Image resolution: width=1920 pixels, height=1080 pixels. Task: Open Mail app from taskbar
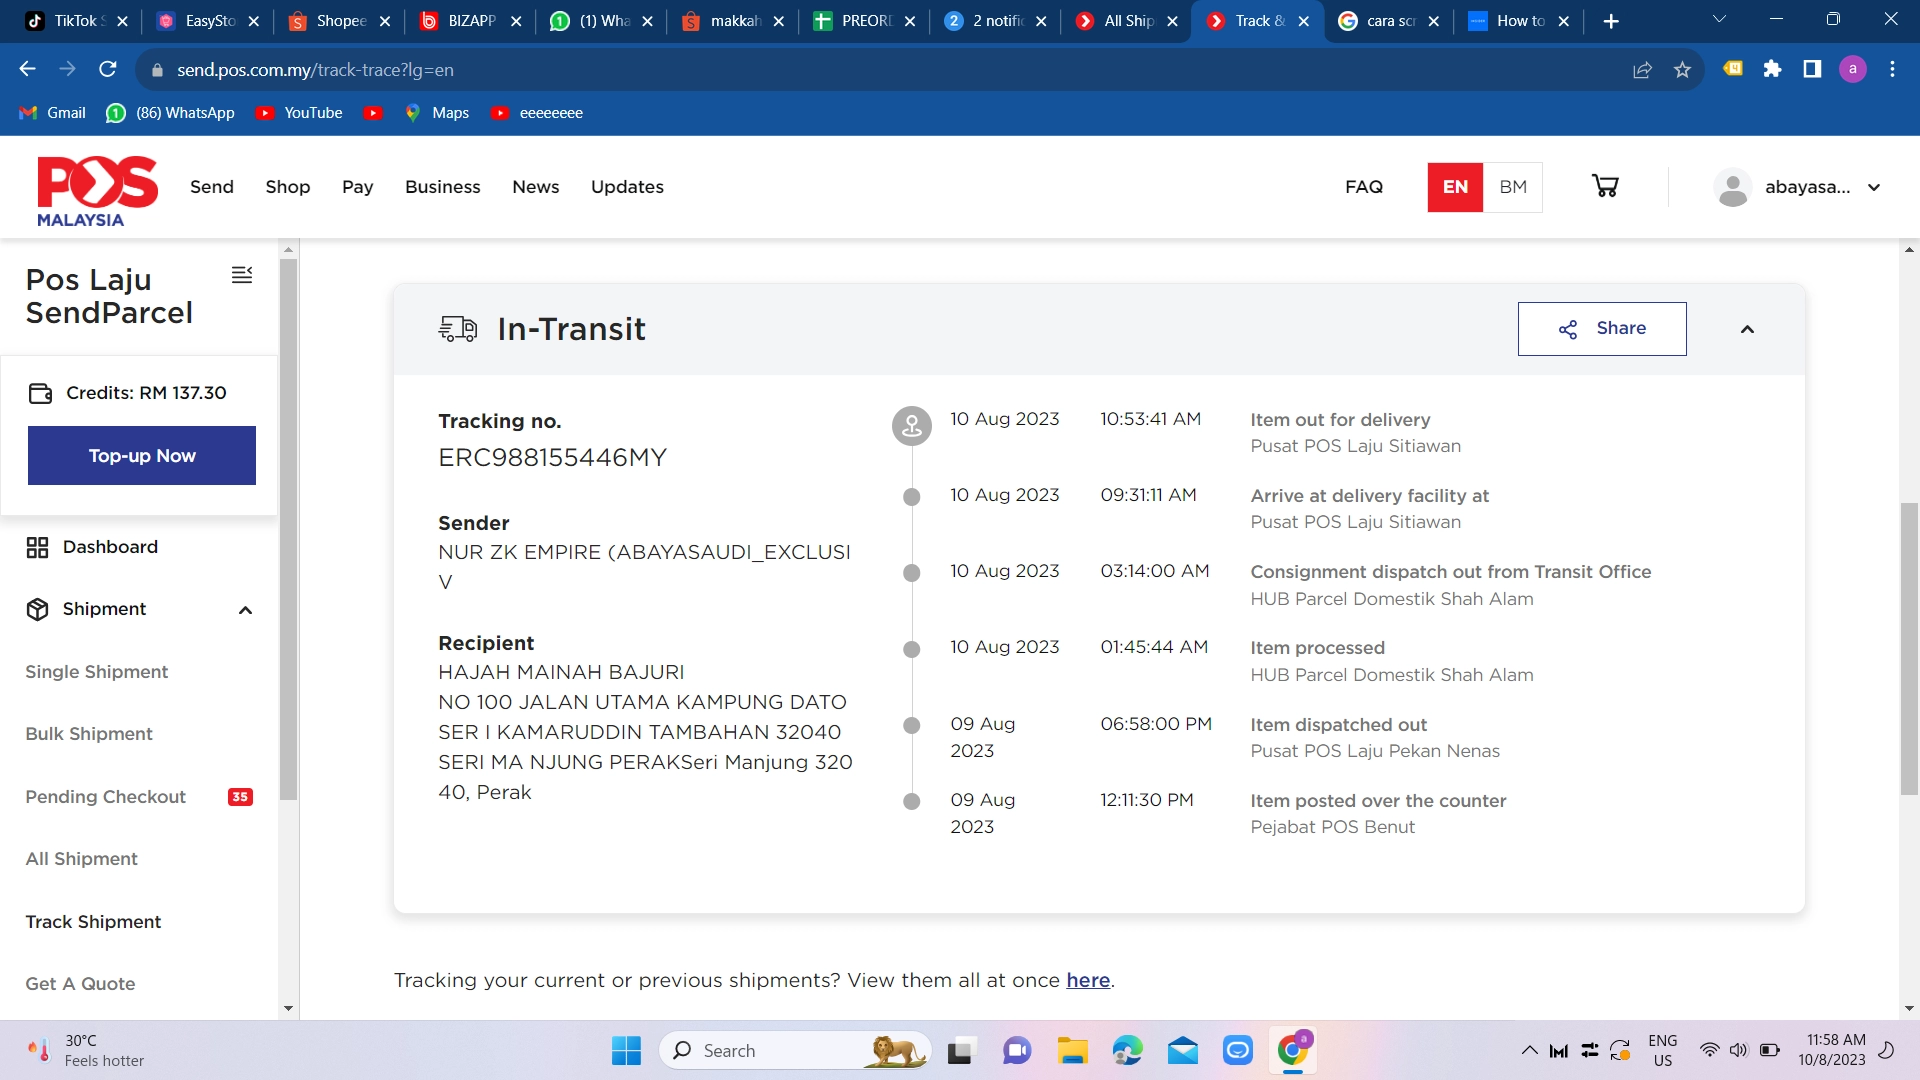click(1182, 1051)
